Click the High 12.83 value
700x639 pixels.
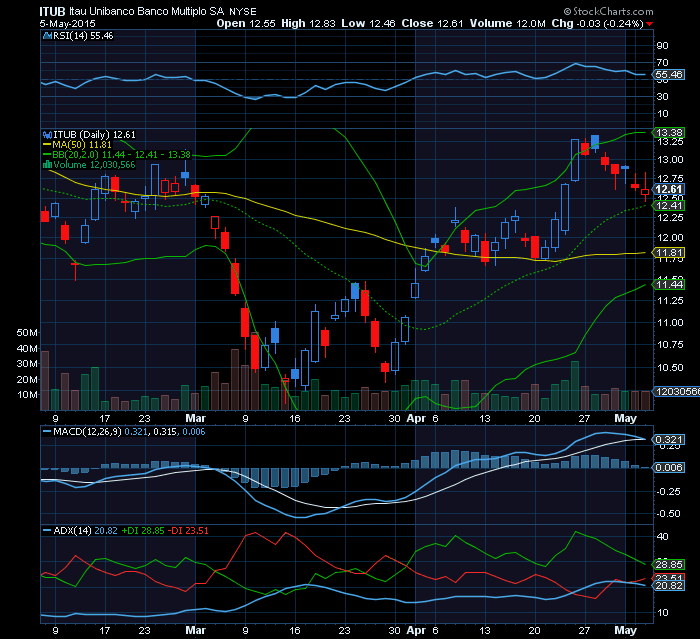pyautogui.click(x=308, y=24)
